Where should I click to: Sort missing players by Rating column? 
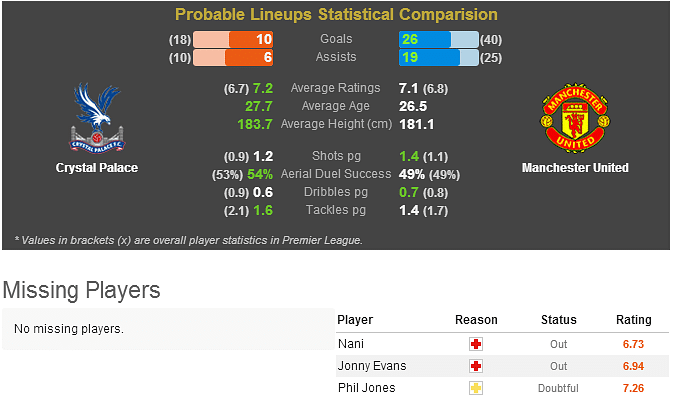(x=634, y=320)
